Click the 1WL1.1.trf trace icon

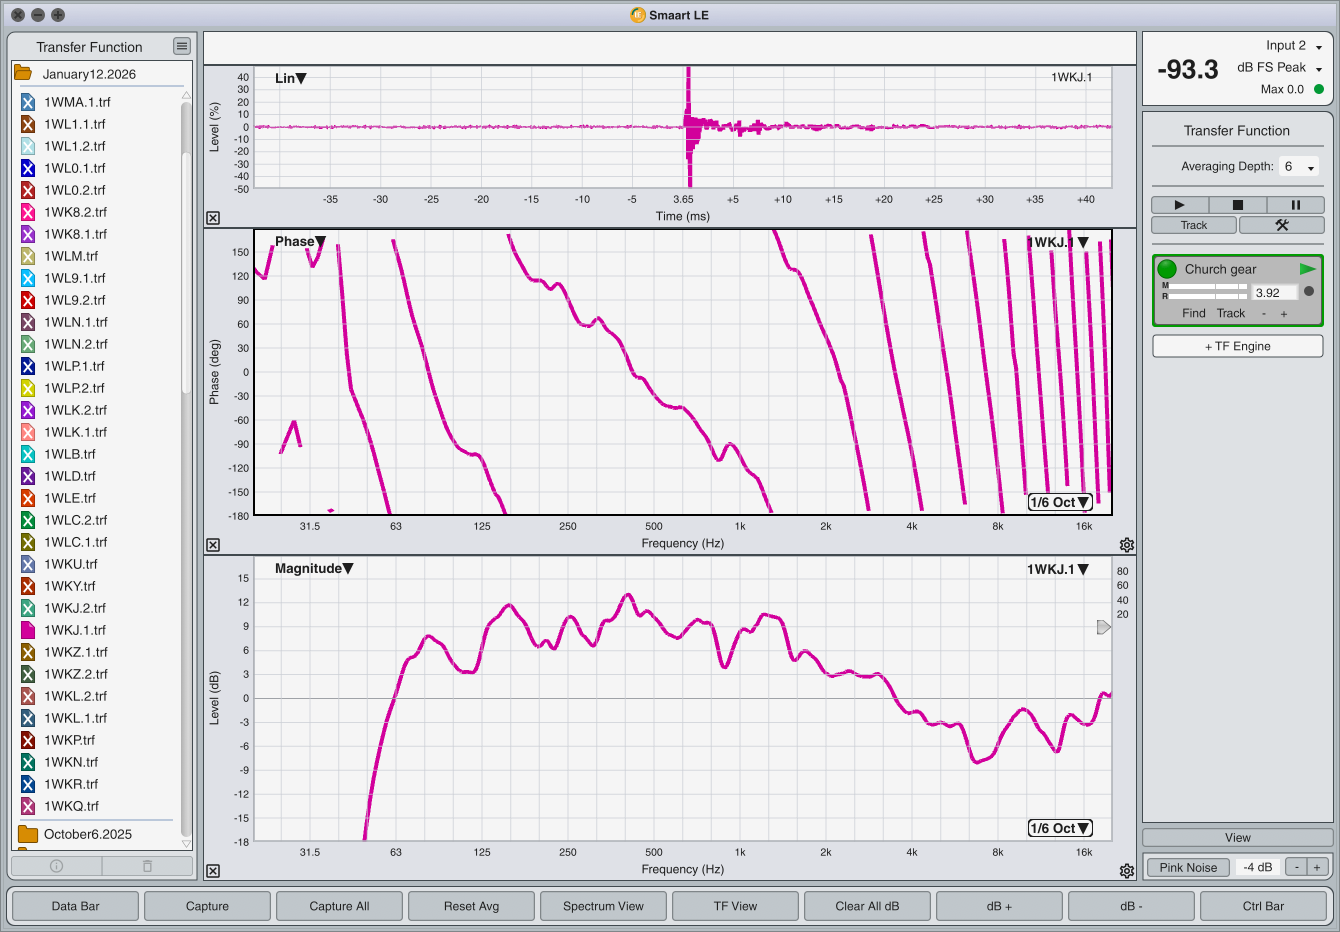coord(28,124)
